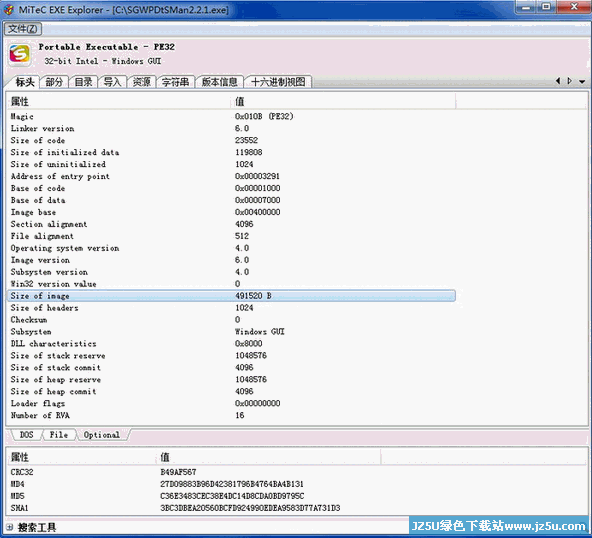Screen dimensions: 592x538
Task: Select the Base of data row
Action: coord(231,200)
